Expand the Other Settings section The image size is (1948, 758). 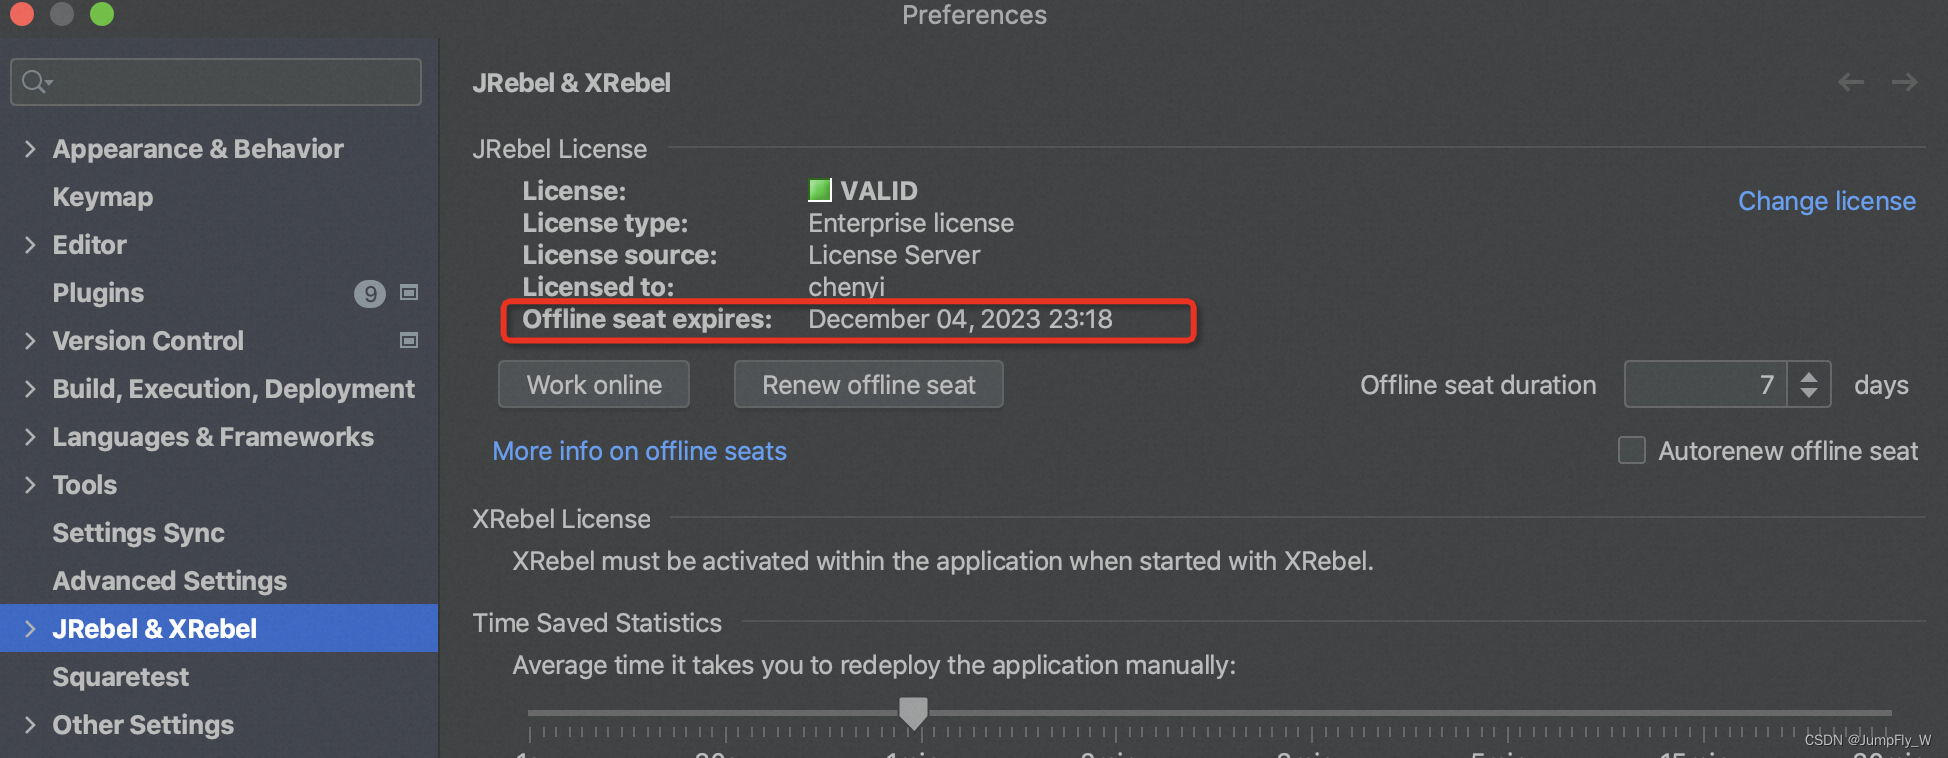pyautogui.click(x=30, y=725)
